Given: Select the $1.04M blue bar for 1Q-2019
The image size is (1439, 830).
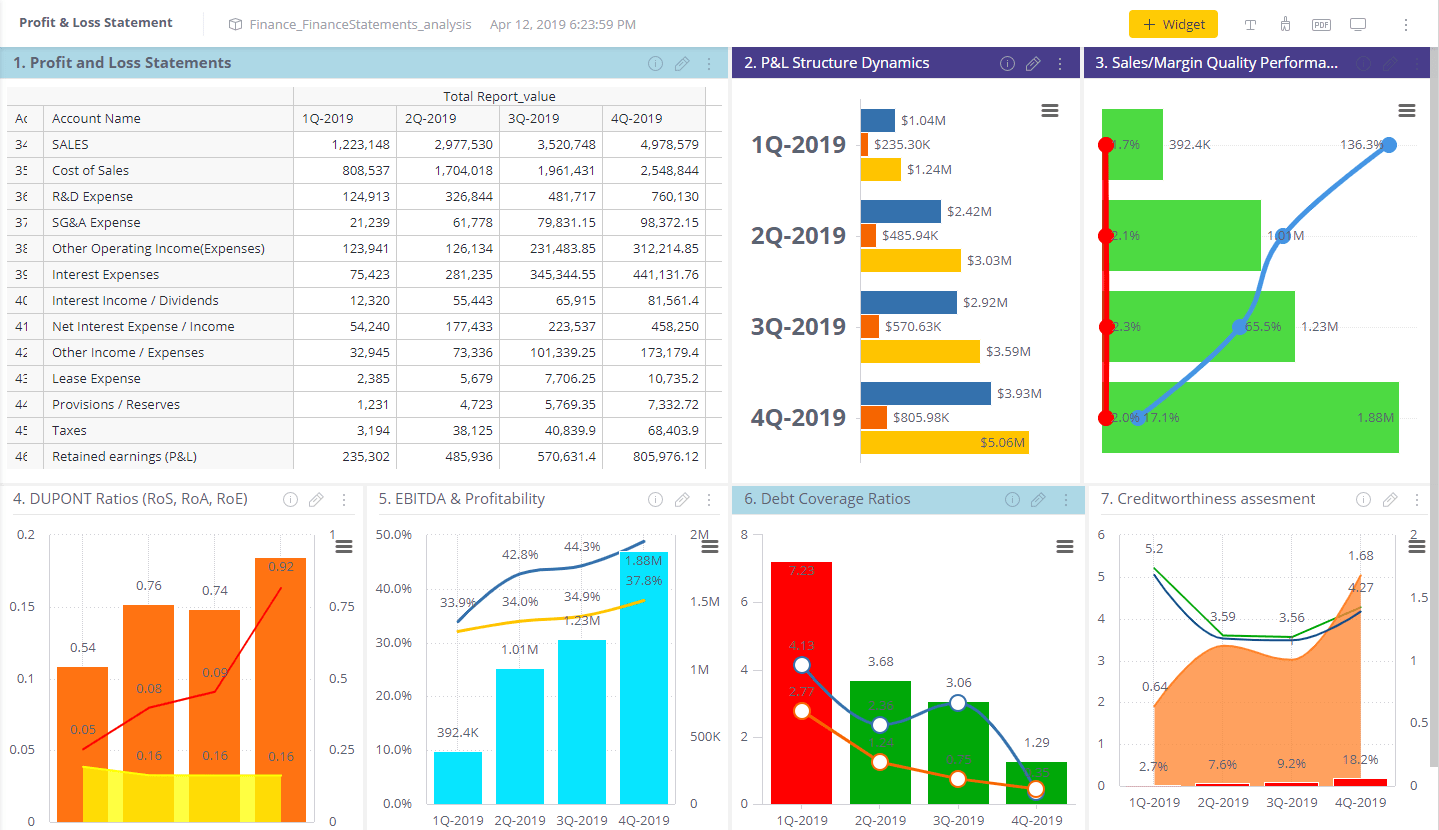Looking at the screenshot, I should tap(878, 120).
